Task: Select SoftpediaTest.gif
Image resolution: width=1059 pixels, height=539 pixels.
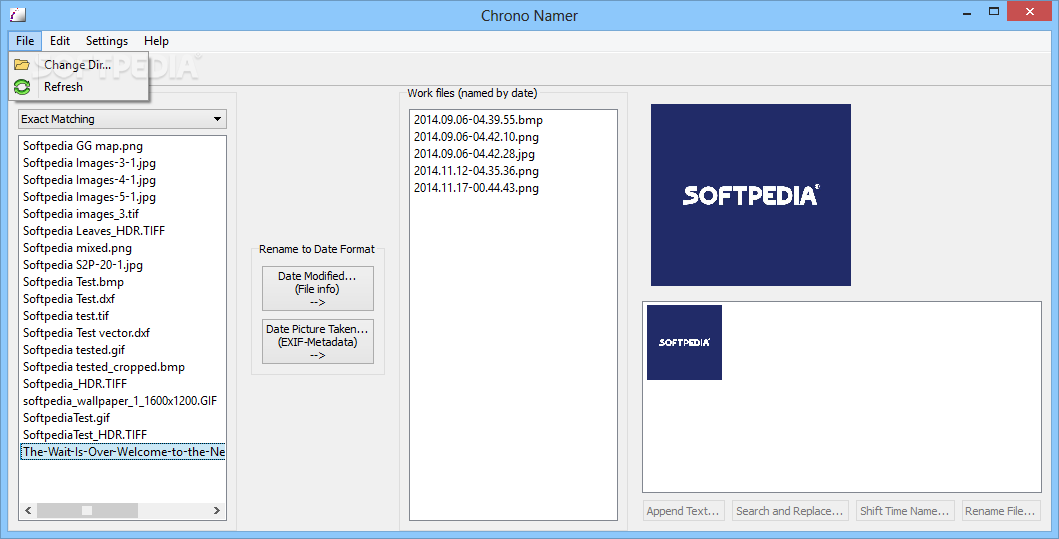Action: point(66,417)
